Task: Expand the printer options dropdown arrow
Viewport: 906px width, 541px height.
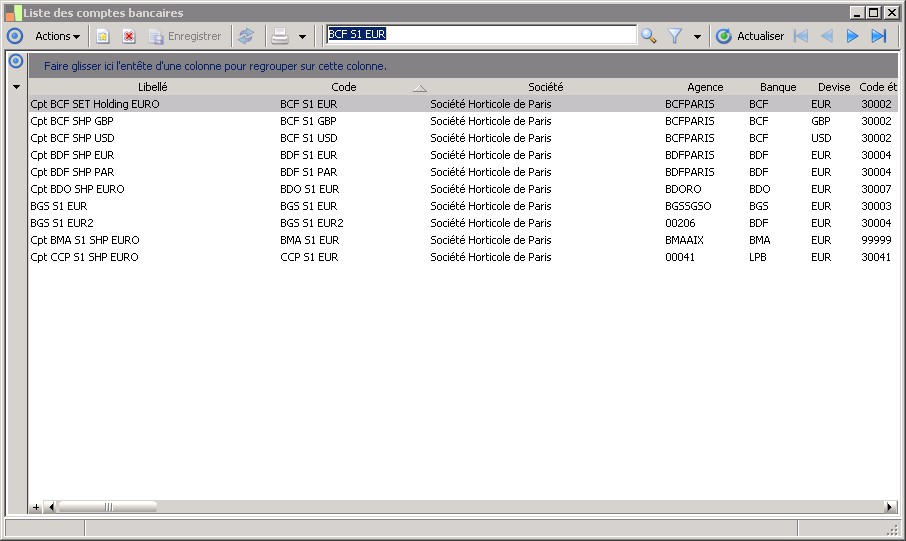Action: (303, 37)
